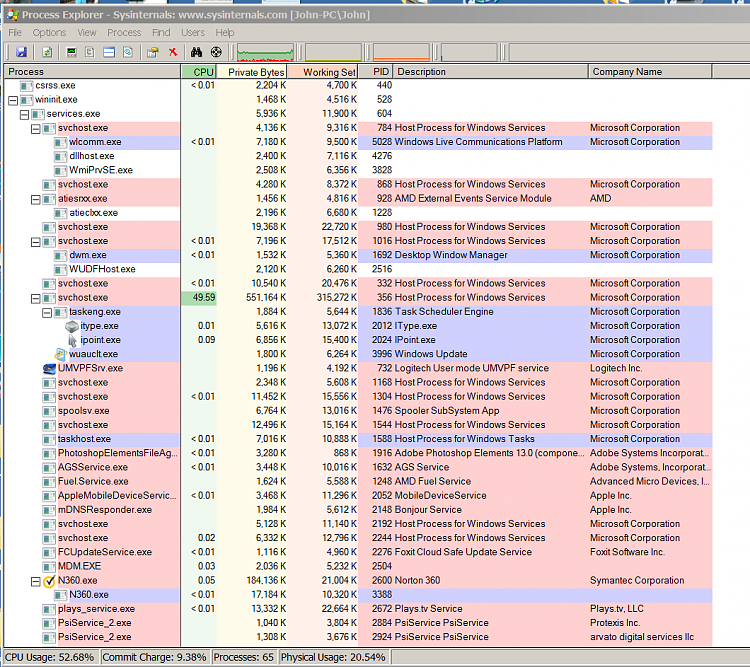The height and width of the screenshot is (667, 750).
Task: Click the green CPU usage history graph
Action: pyautogui.click(x=265, y=52)
